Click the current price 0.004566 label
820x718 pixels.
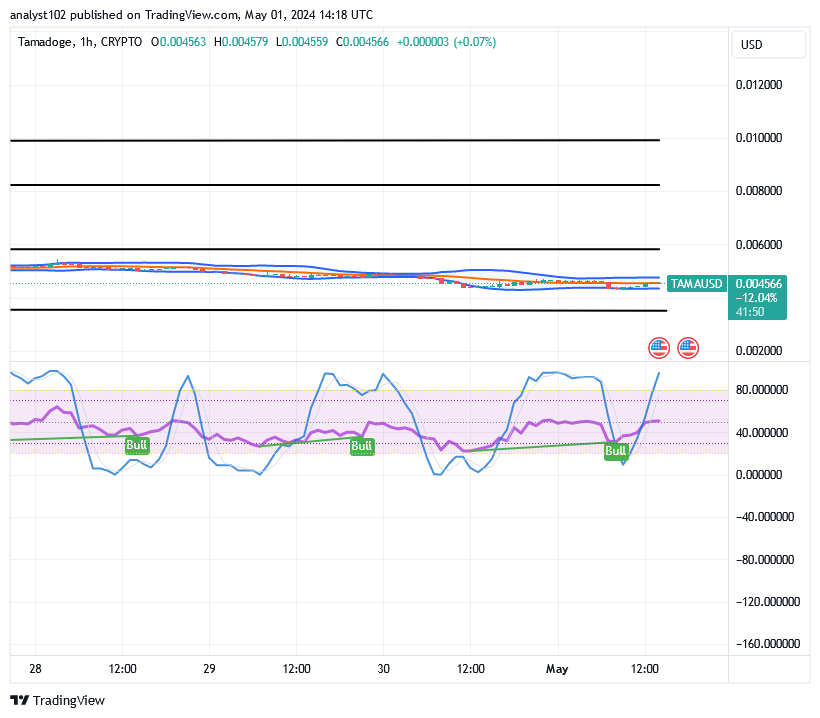[x=758, y=283]
